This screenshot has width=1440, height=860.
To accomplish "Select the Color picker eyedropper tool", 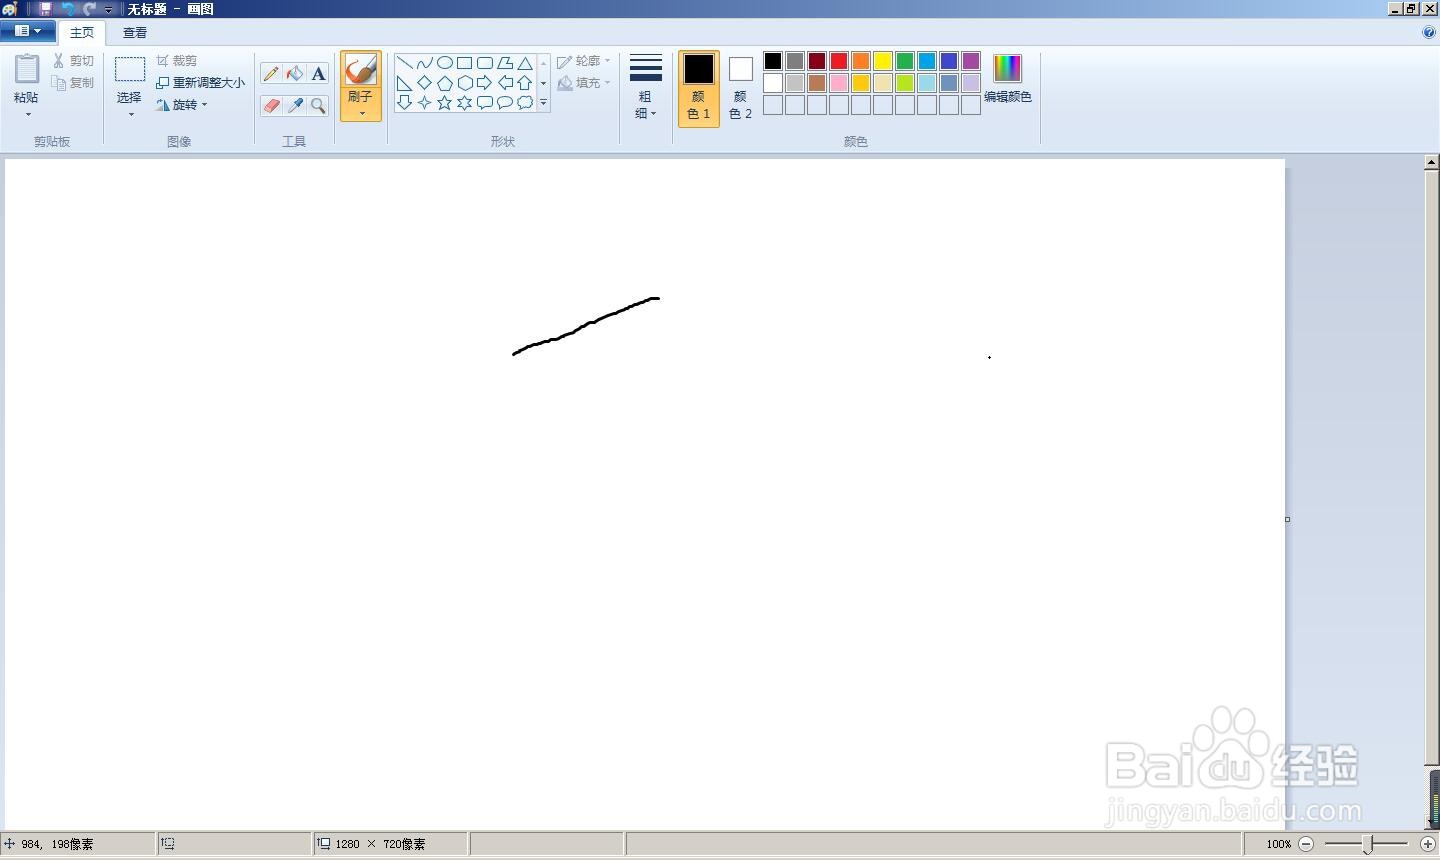I will 295,105.
